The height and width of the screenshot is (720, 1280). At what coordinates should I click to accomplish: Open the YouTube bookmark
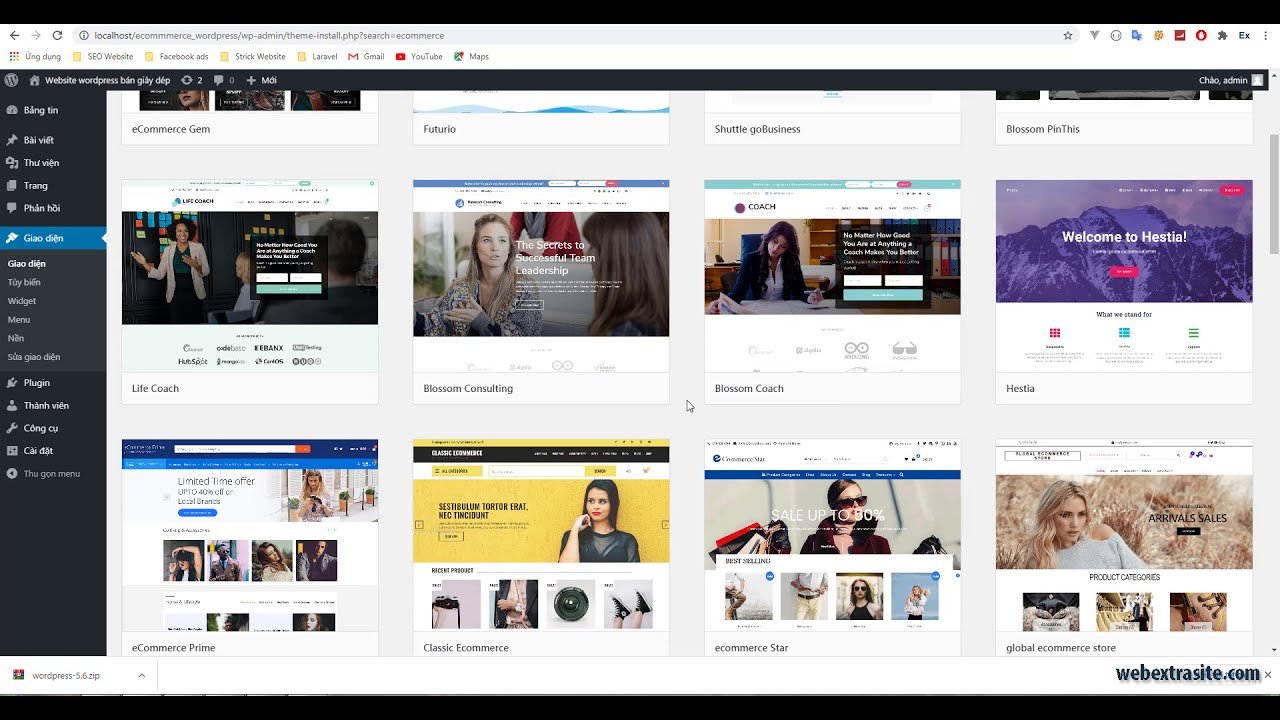tap(419, 57)
